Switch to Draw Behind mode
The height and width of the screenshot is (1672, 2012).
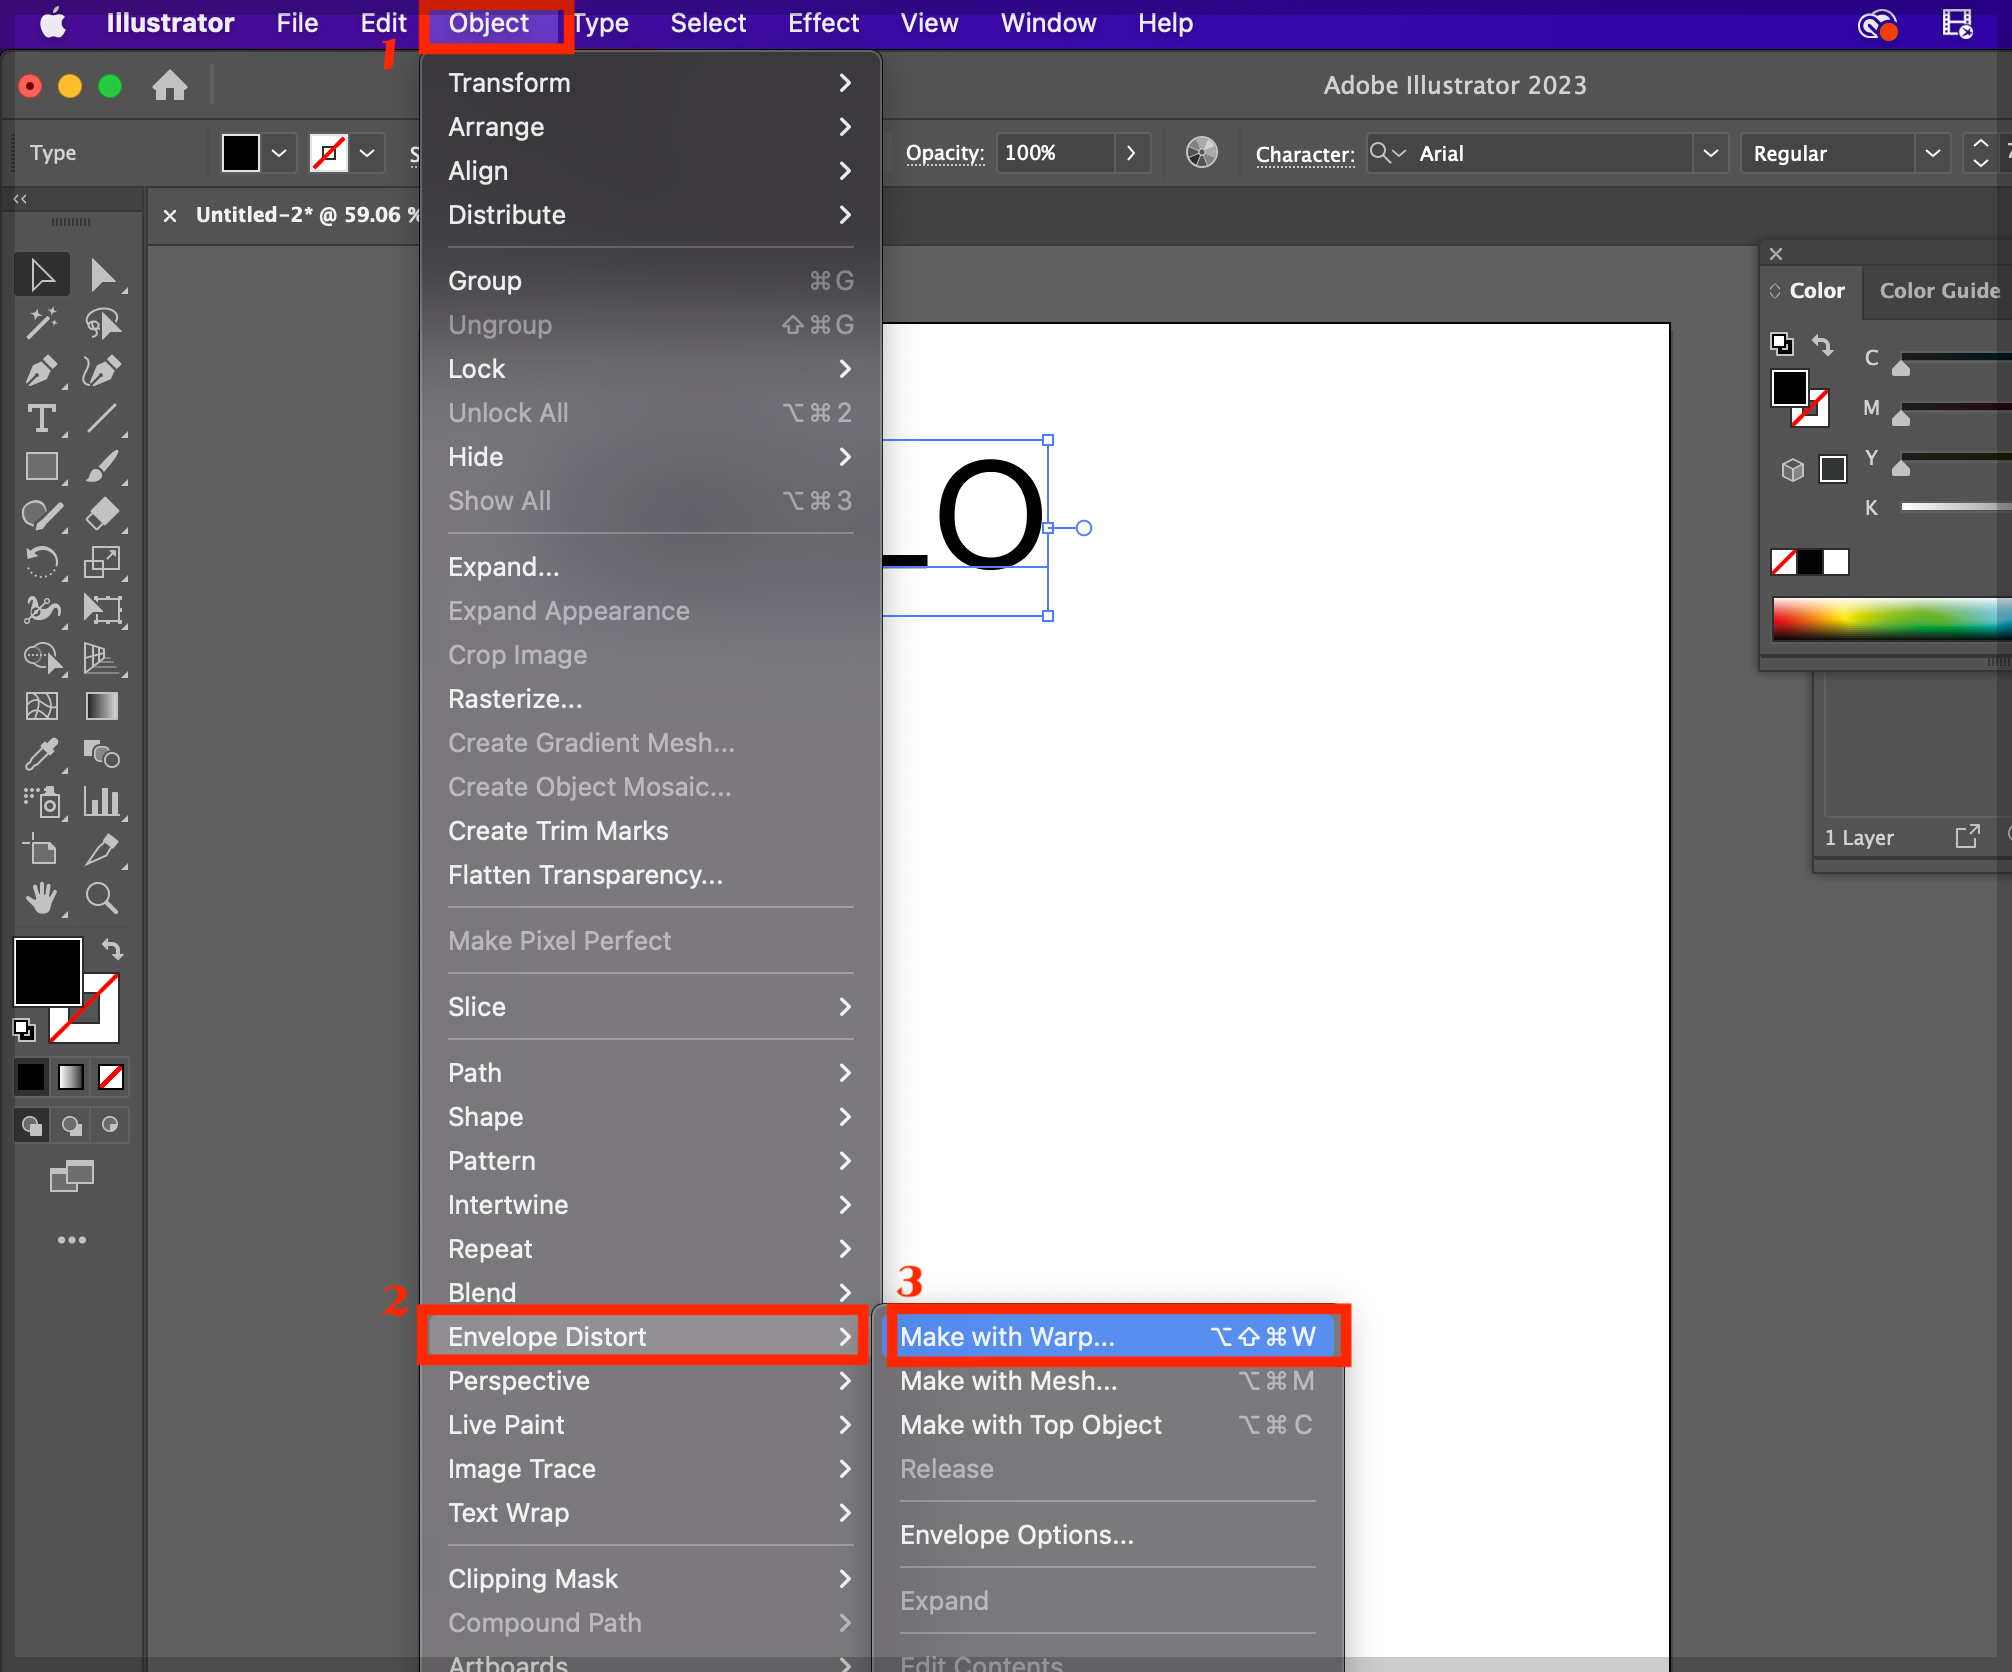(71, 1126)
